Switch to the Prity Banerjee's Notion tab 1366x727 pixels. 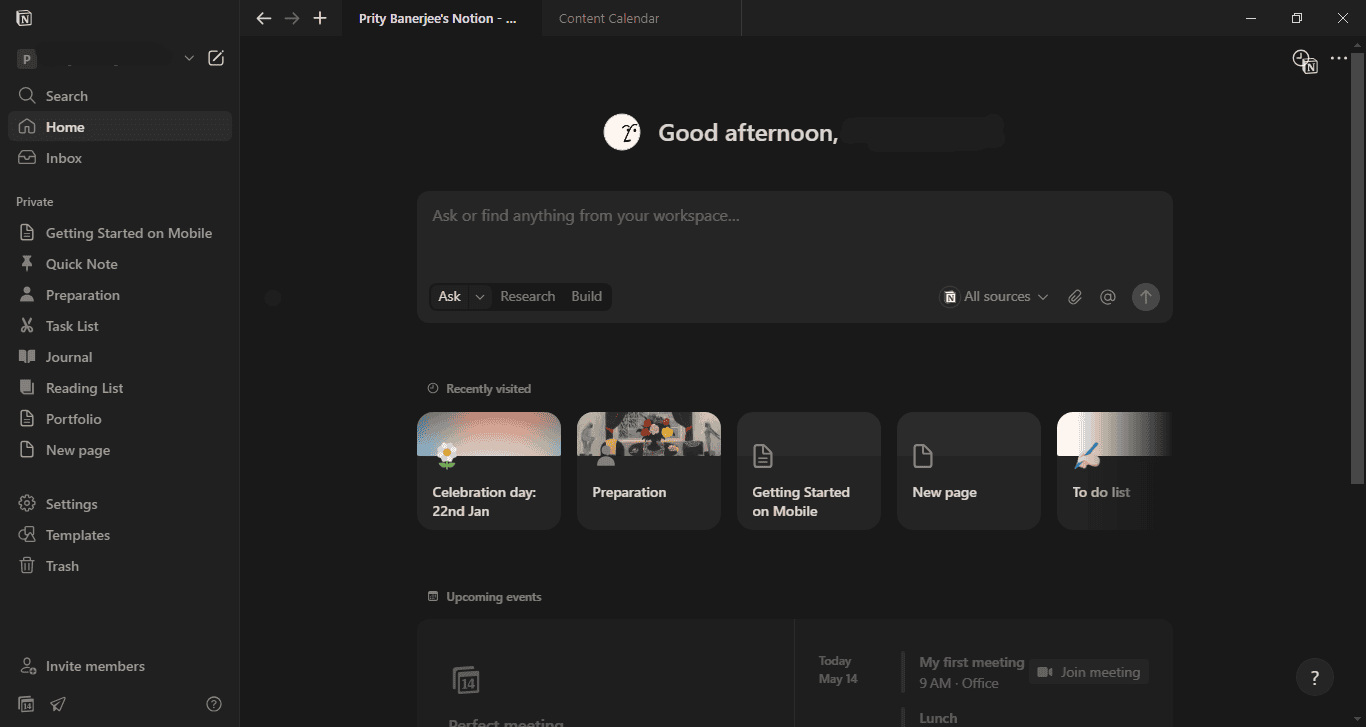(442, 18)
